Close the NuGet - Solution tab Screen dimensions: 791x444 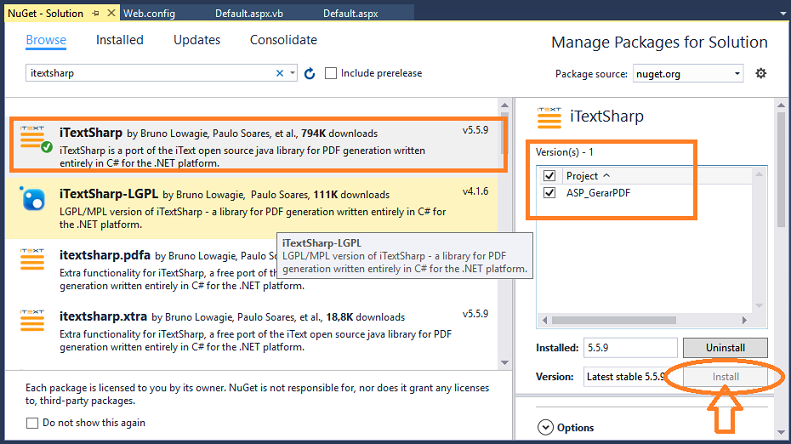point(111,13)
